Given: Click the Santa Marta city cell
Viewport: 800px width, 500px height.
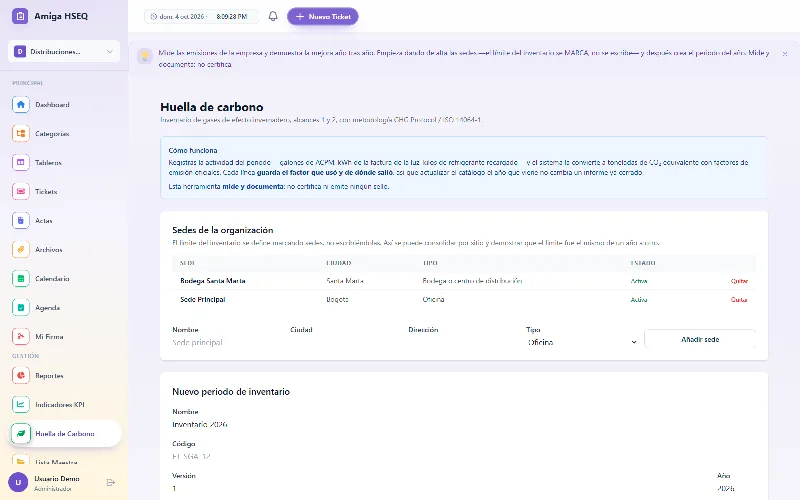Looking at the screenshot, I should [345, 281].
